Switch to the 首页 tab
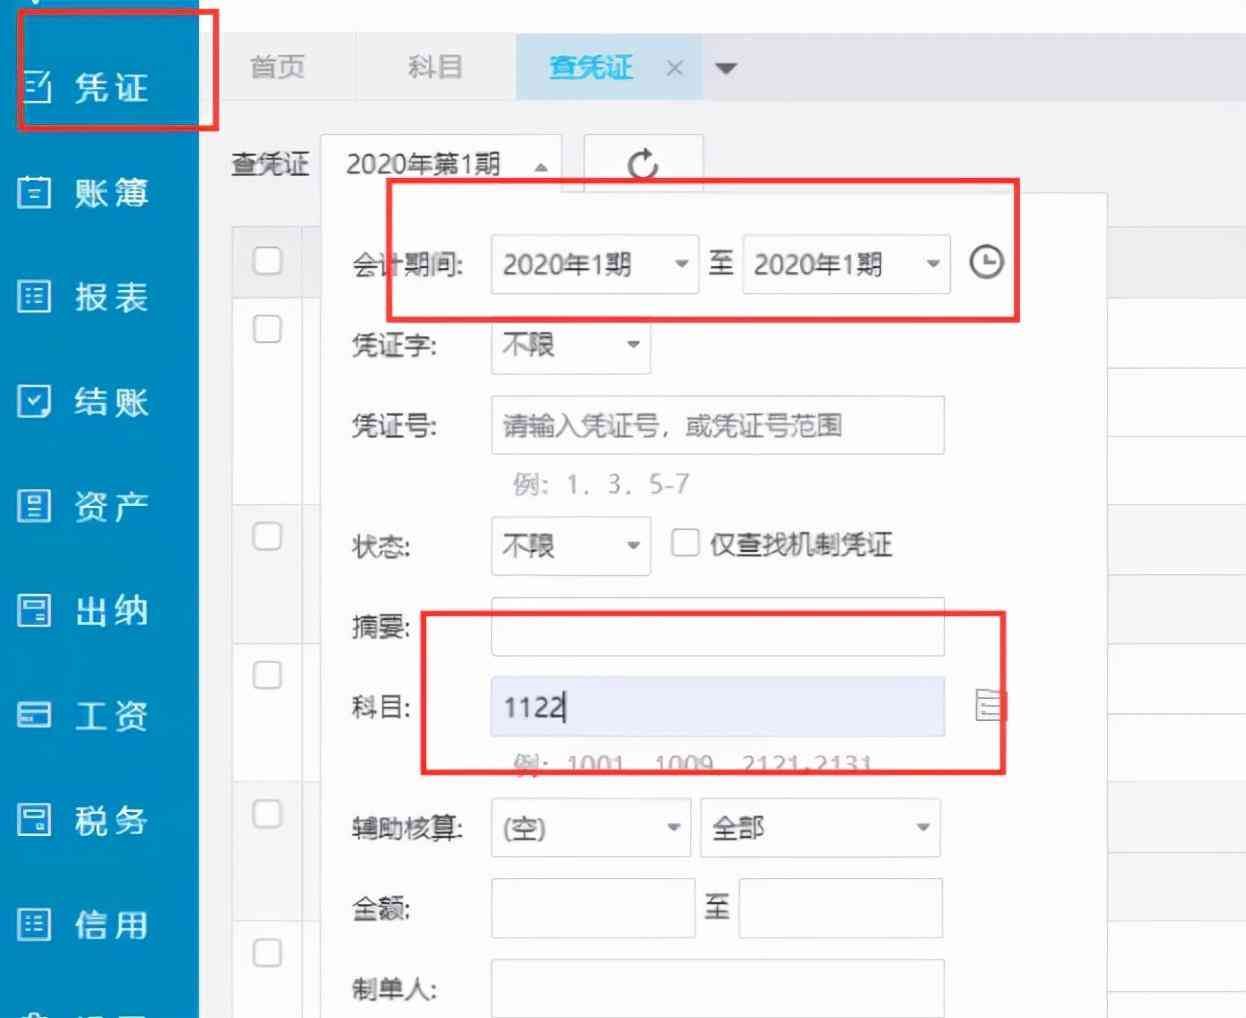 [x=277, y=67]
